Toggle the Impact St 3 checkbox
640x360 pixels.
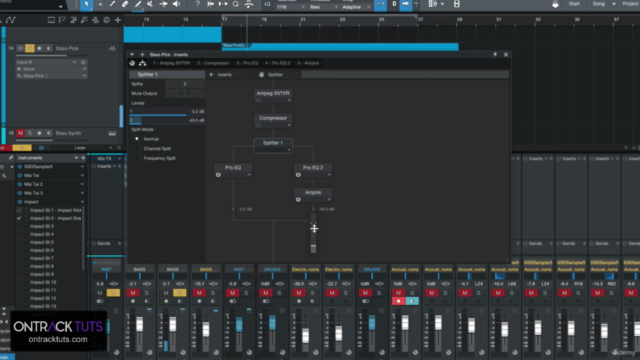19,226
